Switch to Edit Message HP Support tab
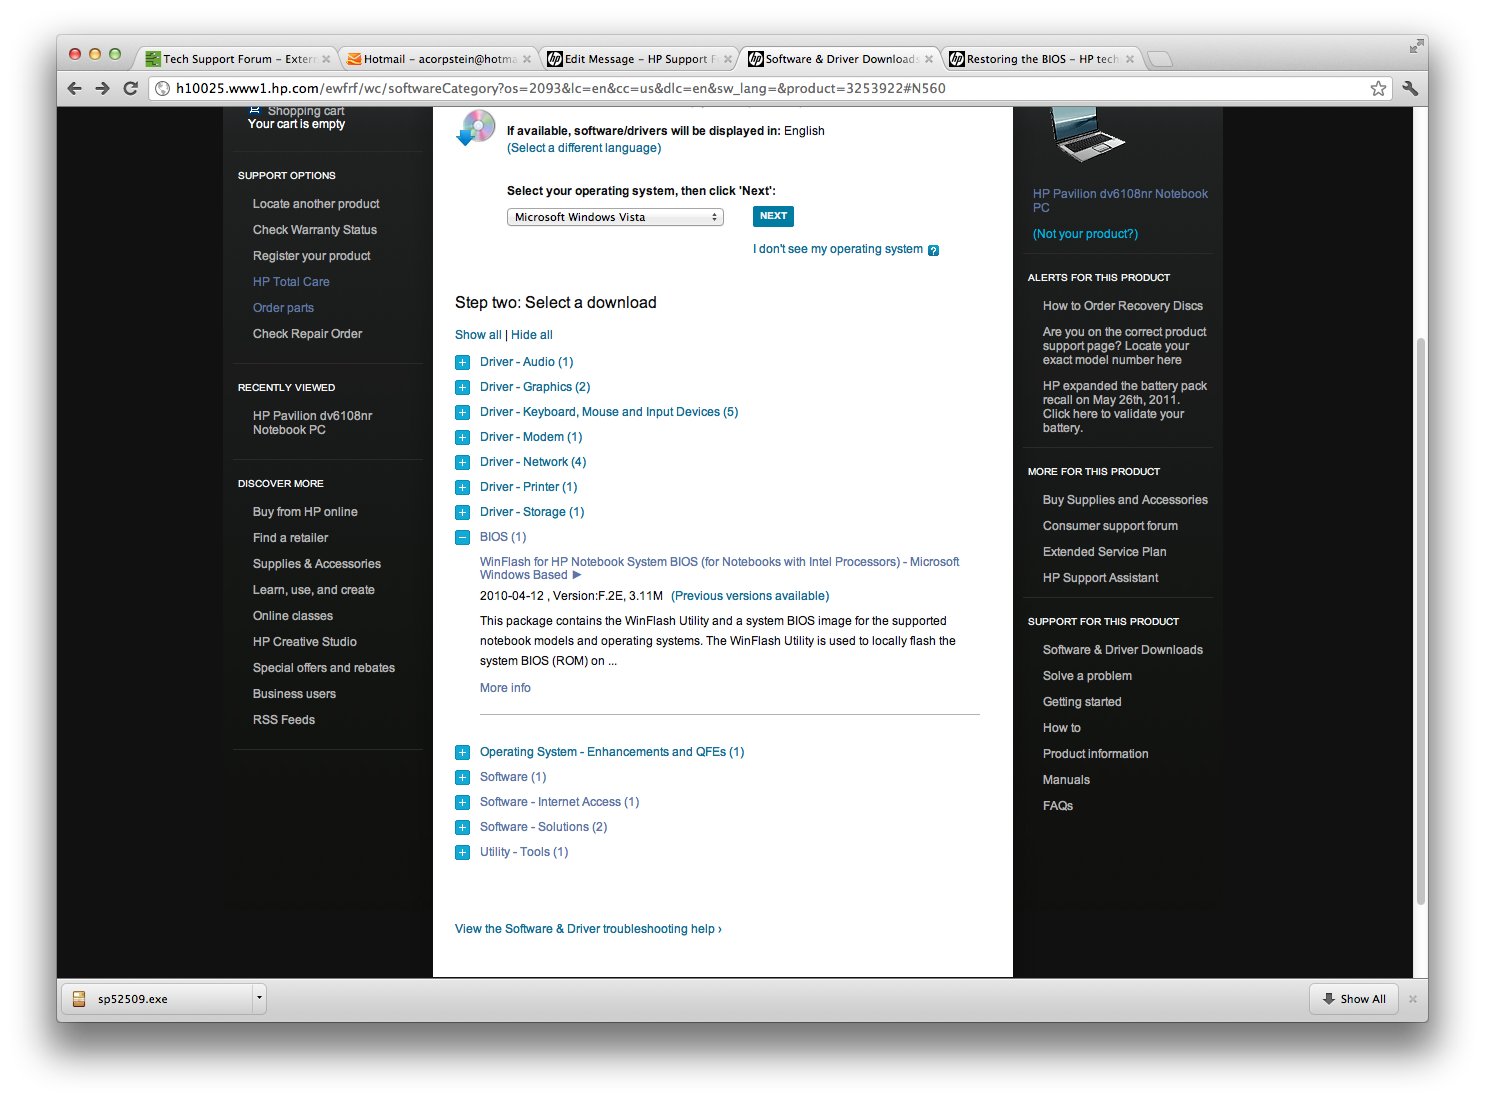 point(640,59)
